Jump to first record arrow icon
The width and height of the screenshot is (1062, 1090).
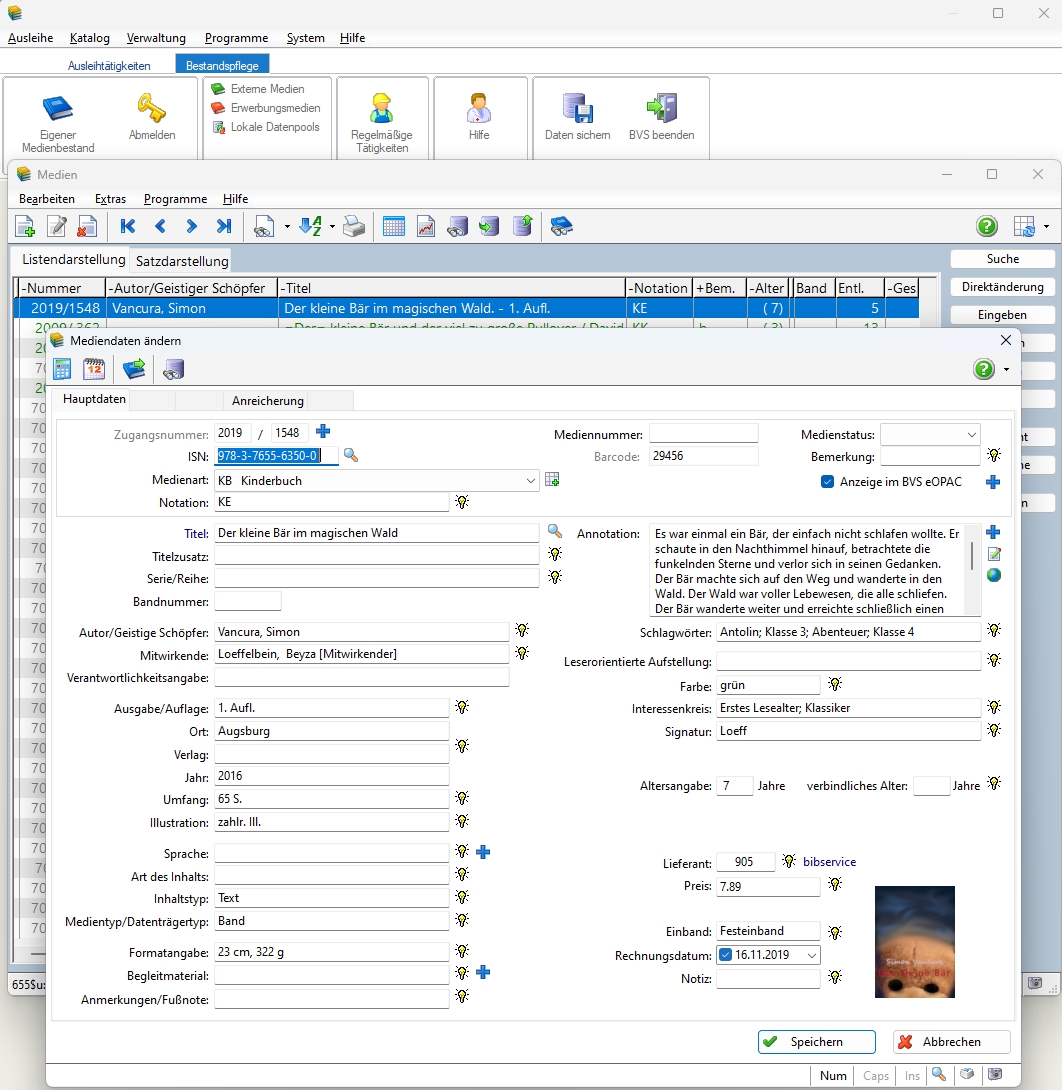[x=127, y=227]
